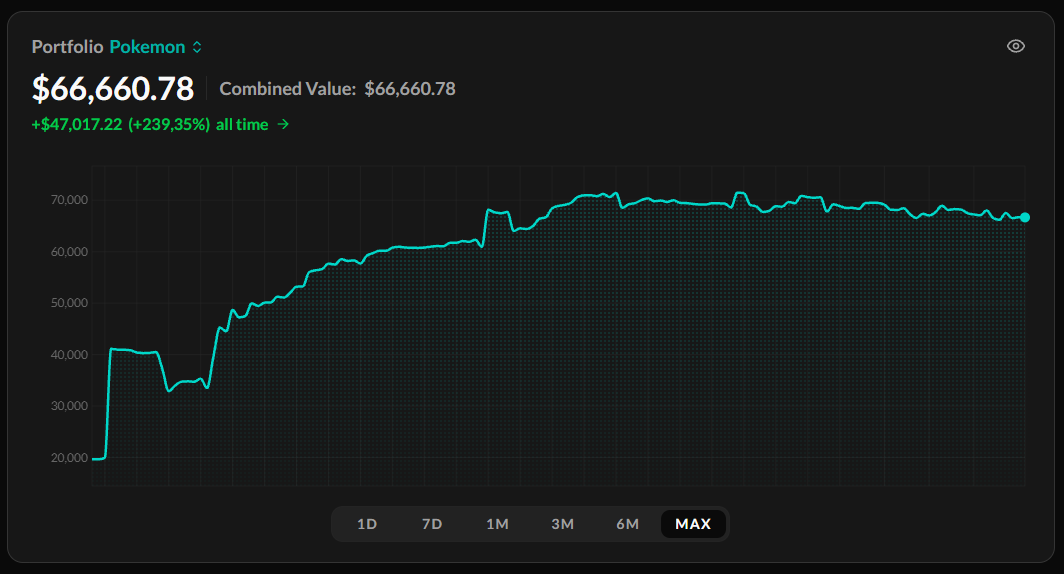Select the 7D time range
This screenshot has width=1064, height=574.
point(432,524)
